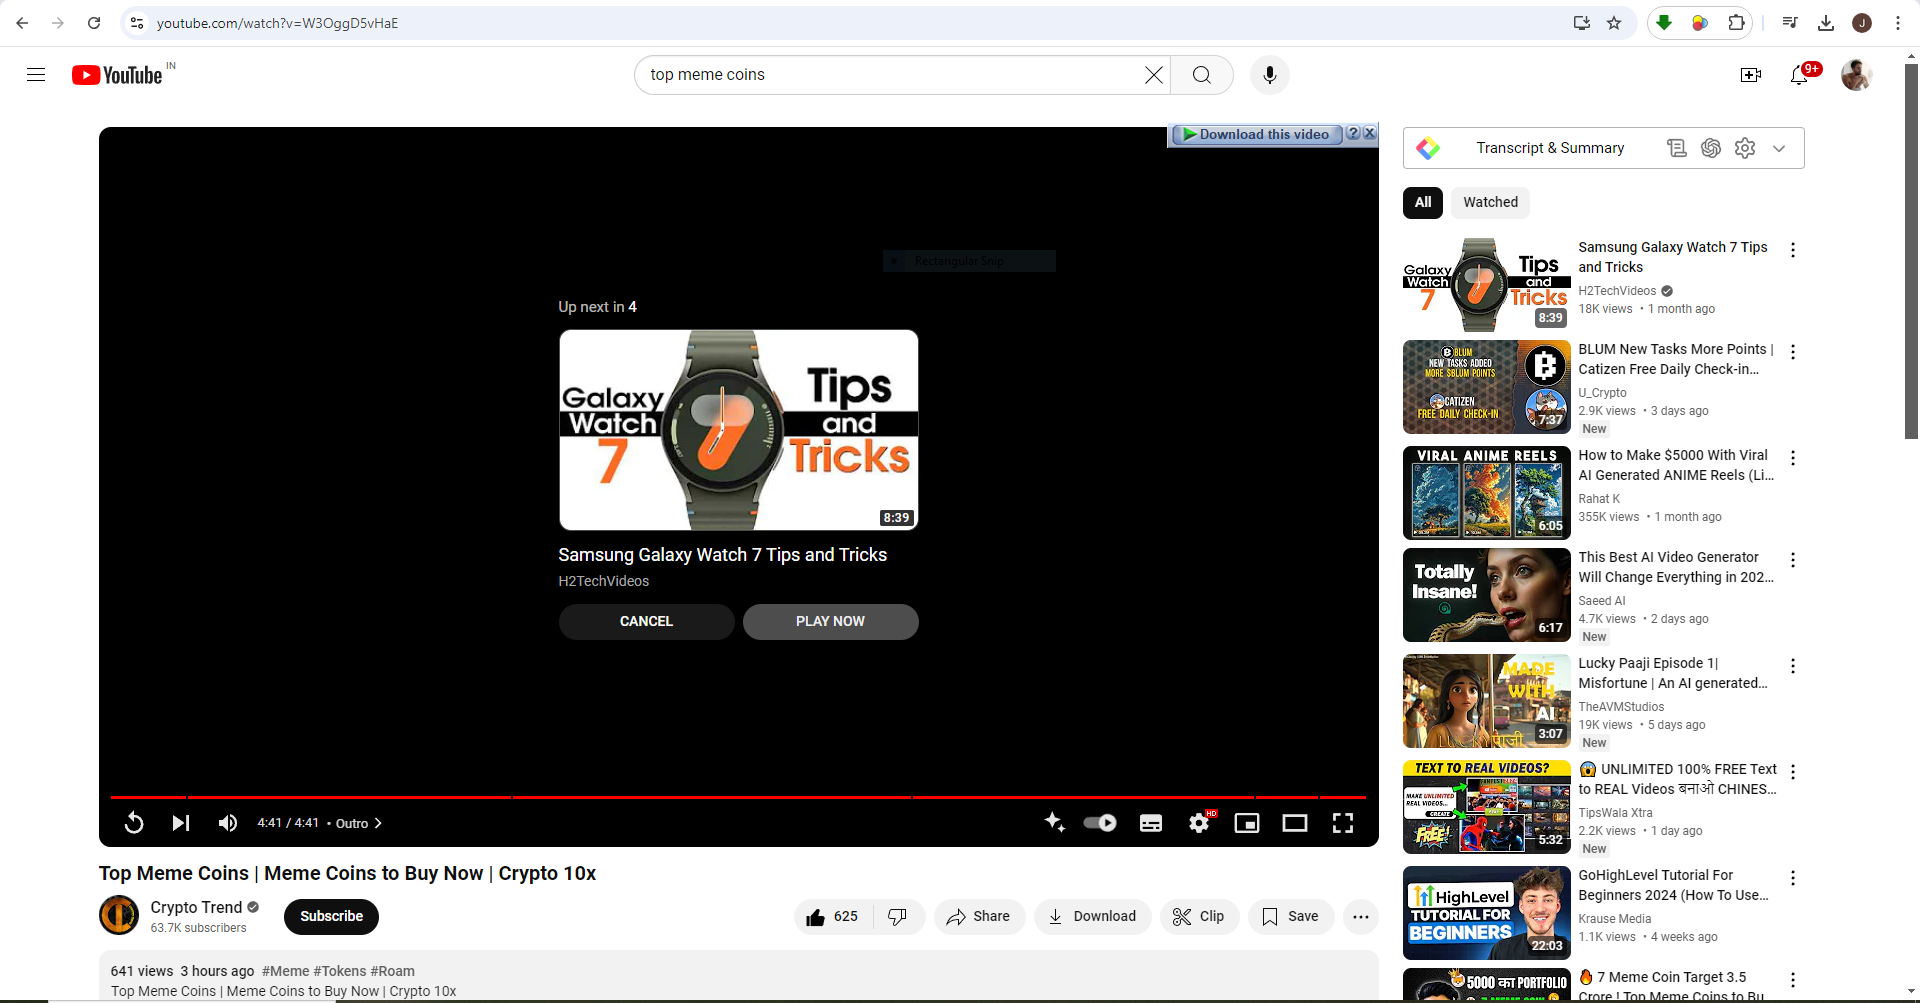Open the GoHighLevel Tutorial For Beginners title
Viewport: 1920px width, 1003px height.
[1674, 885]
